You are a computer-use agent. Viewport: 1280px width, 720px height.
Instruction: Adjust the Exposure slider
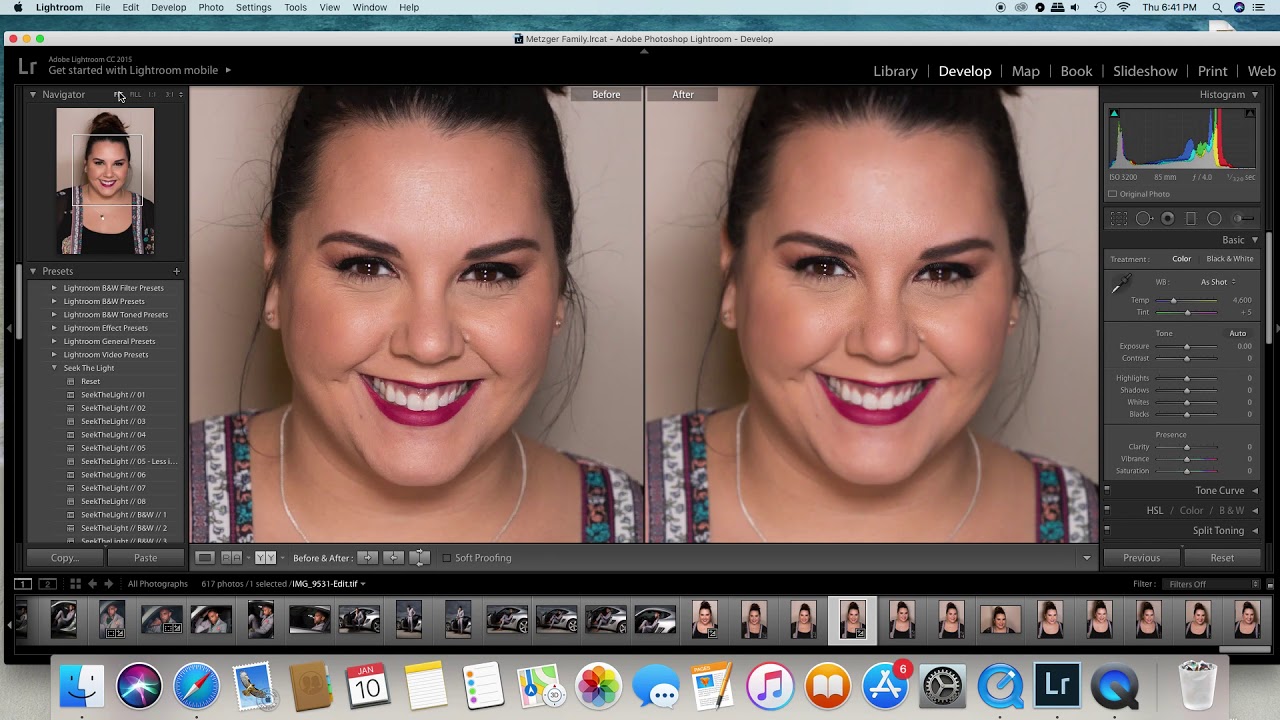pos(1187,346)
